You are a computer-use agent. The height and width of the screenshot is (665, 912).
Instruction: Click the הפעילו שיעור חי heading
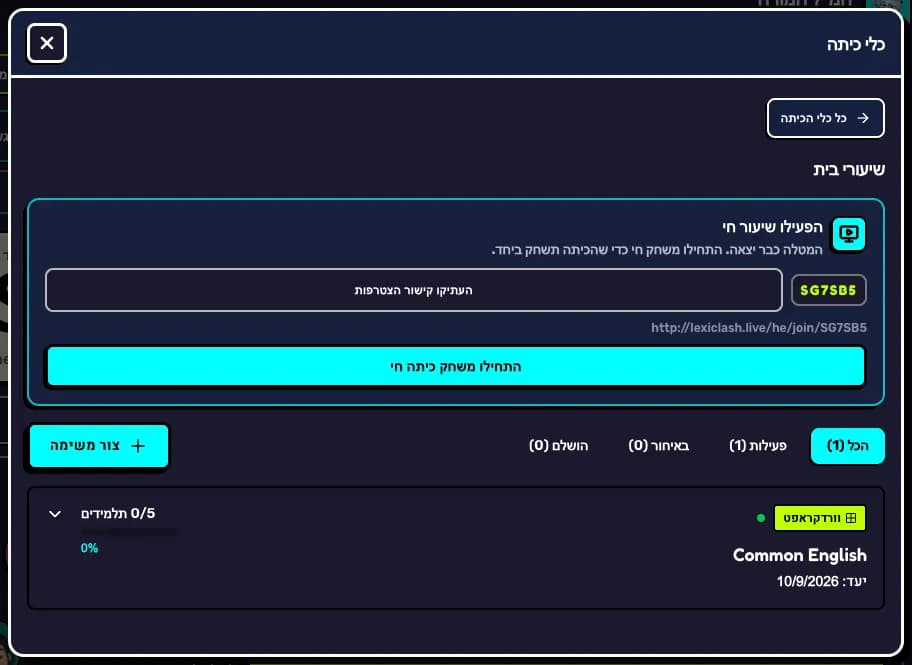(772, 227)
